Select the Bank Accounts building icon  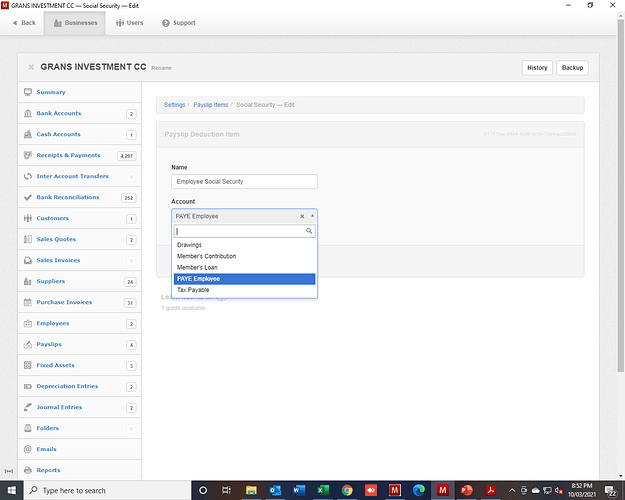point(28,113)
